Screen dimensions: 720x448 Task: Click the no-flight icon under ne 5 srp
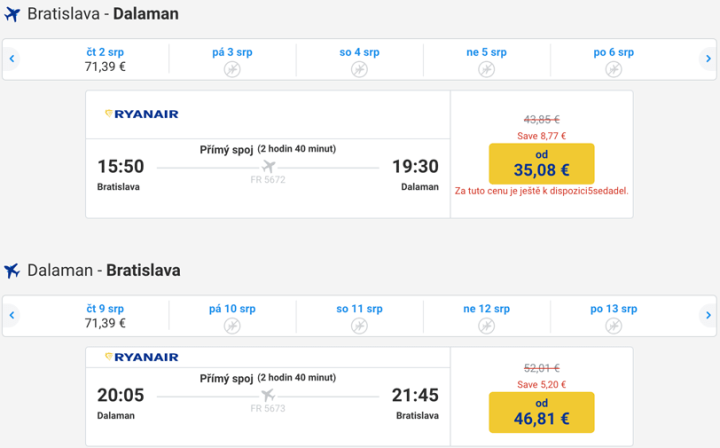pos(486,69)
